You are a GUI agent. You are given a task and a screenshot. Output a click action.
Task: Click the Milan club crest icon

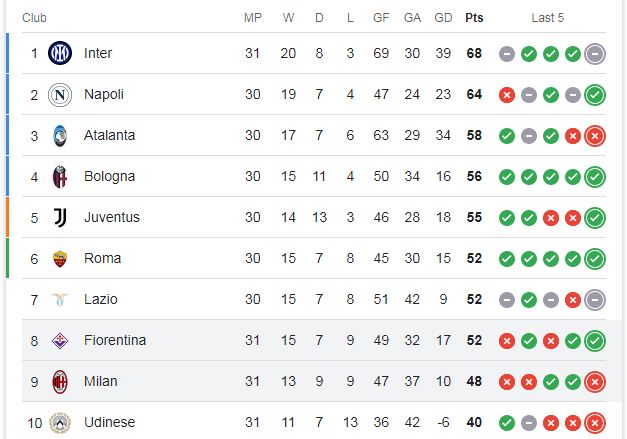[60, 382]
